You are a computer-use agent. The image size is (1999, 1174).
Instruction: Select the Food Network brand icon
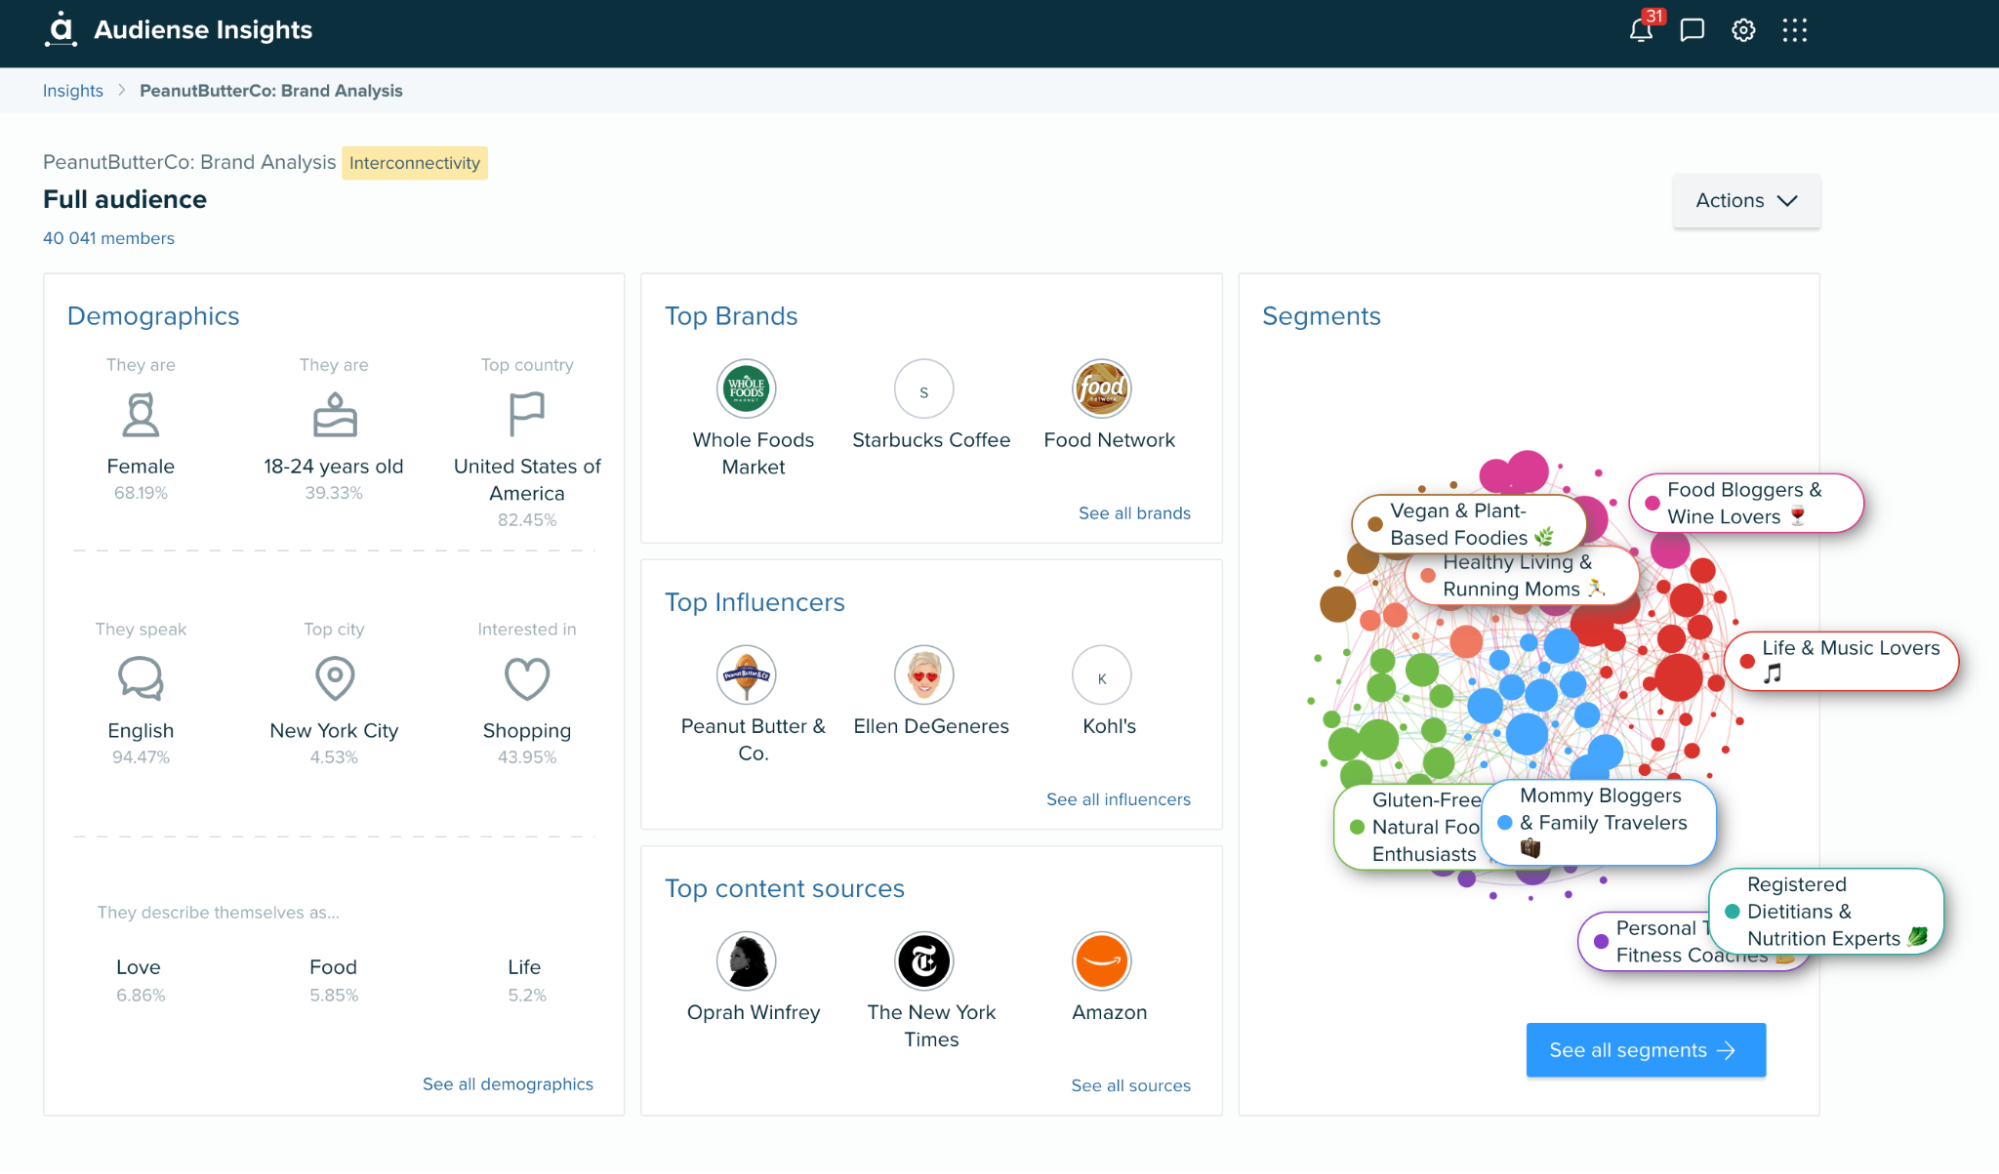pyautogui.click(x=1106, y=390)
